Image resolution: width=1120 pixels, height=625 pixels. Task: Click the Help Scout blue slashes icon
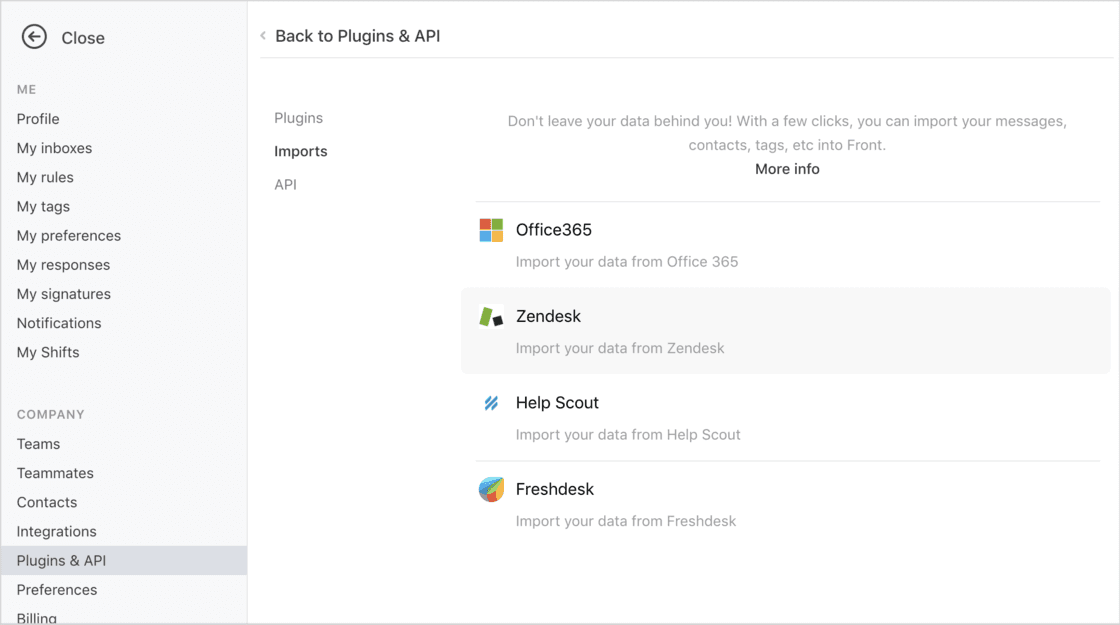(491, 403)
